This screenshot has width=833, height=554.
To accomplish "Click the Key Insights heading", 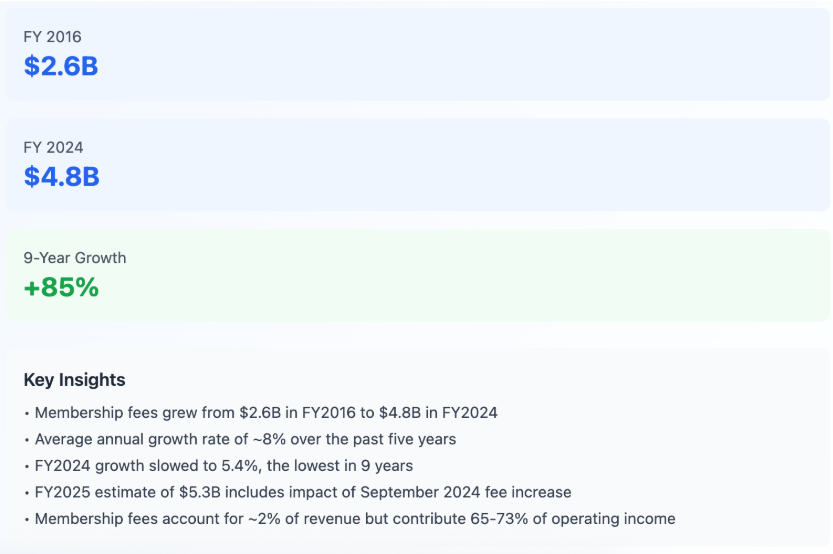I will pos(74,380).
